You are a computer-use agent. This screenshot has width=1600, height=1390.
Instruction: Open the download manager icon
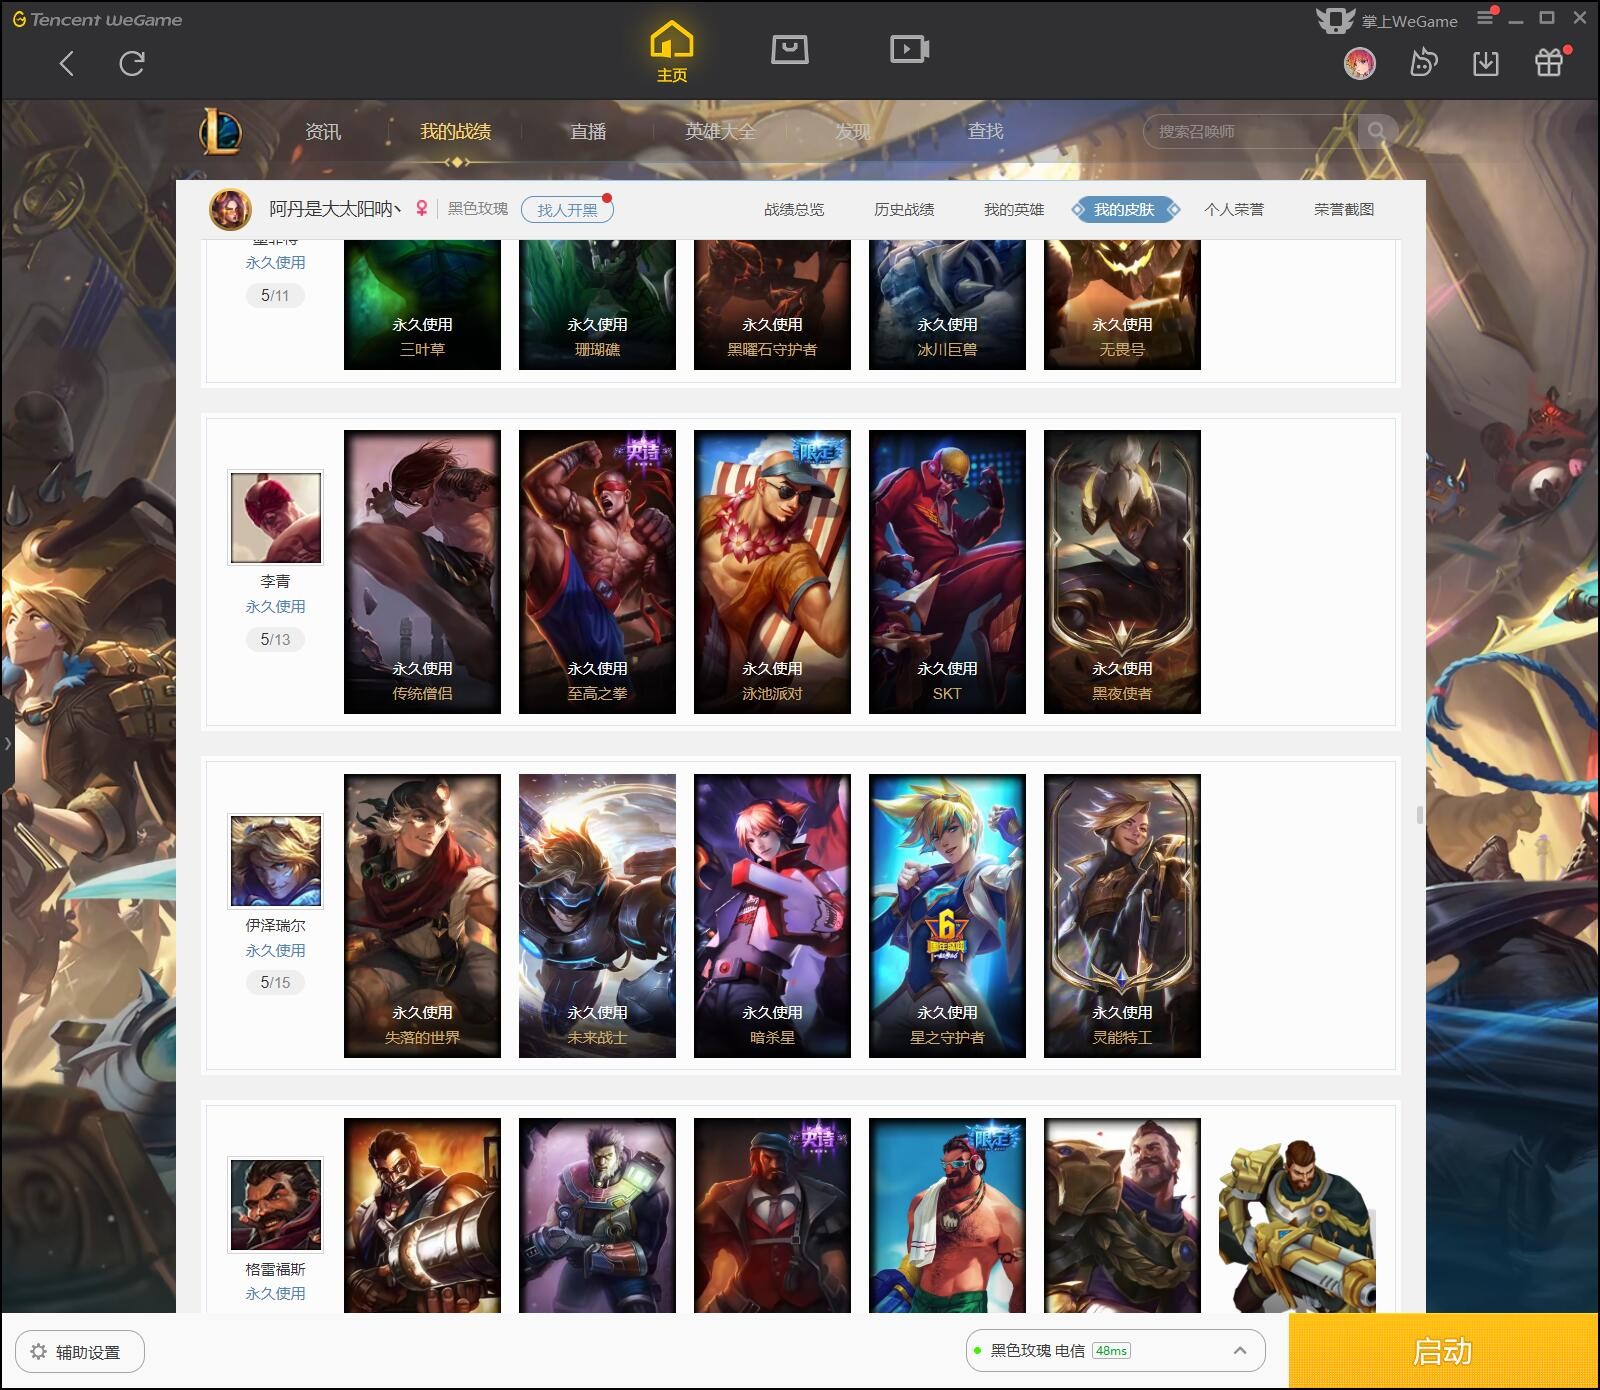pyautogui.click(x=1486, y=64)
